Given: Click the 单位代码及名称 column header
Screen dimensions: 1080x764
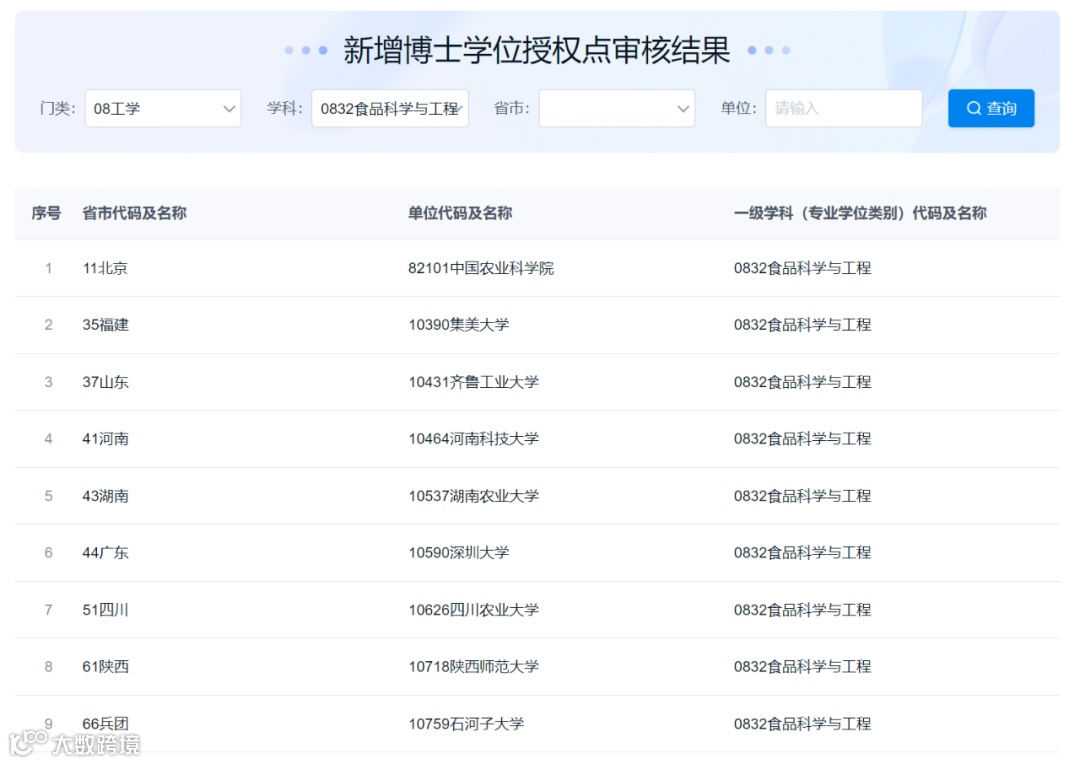Looking at the screenshot, I should tap(460, 213).
